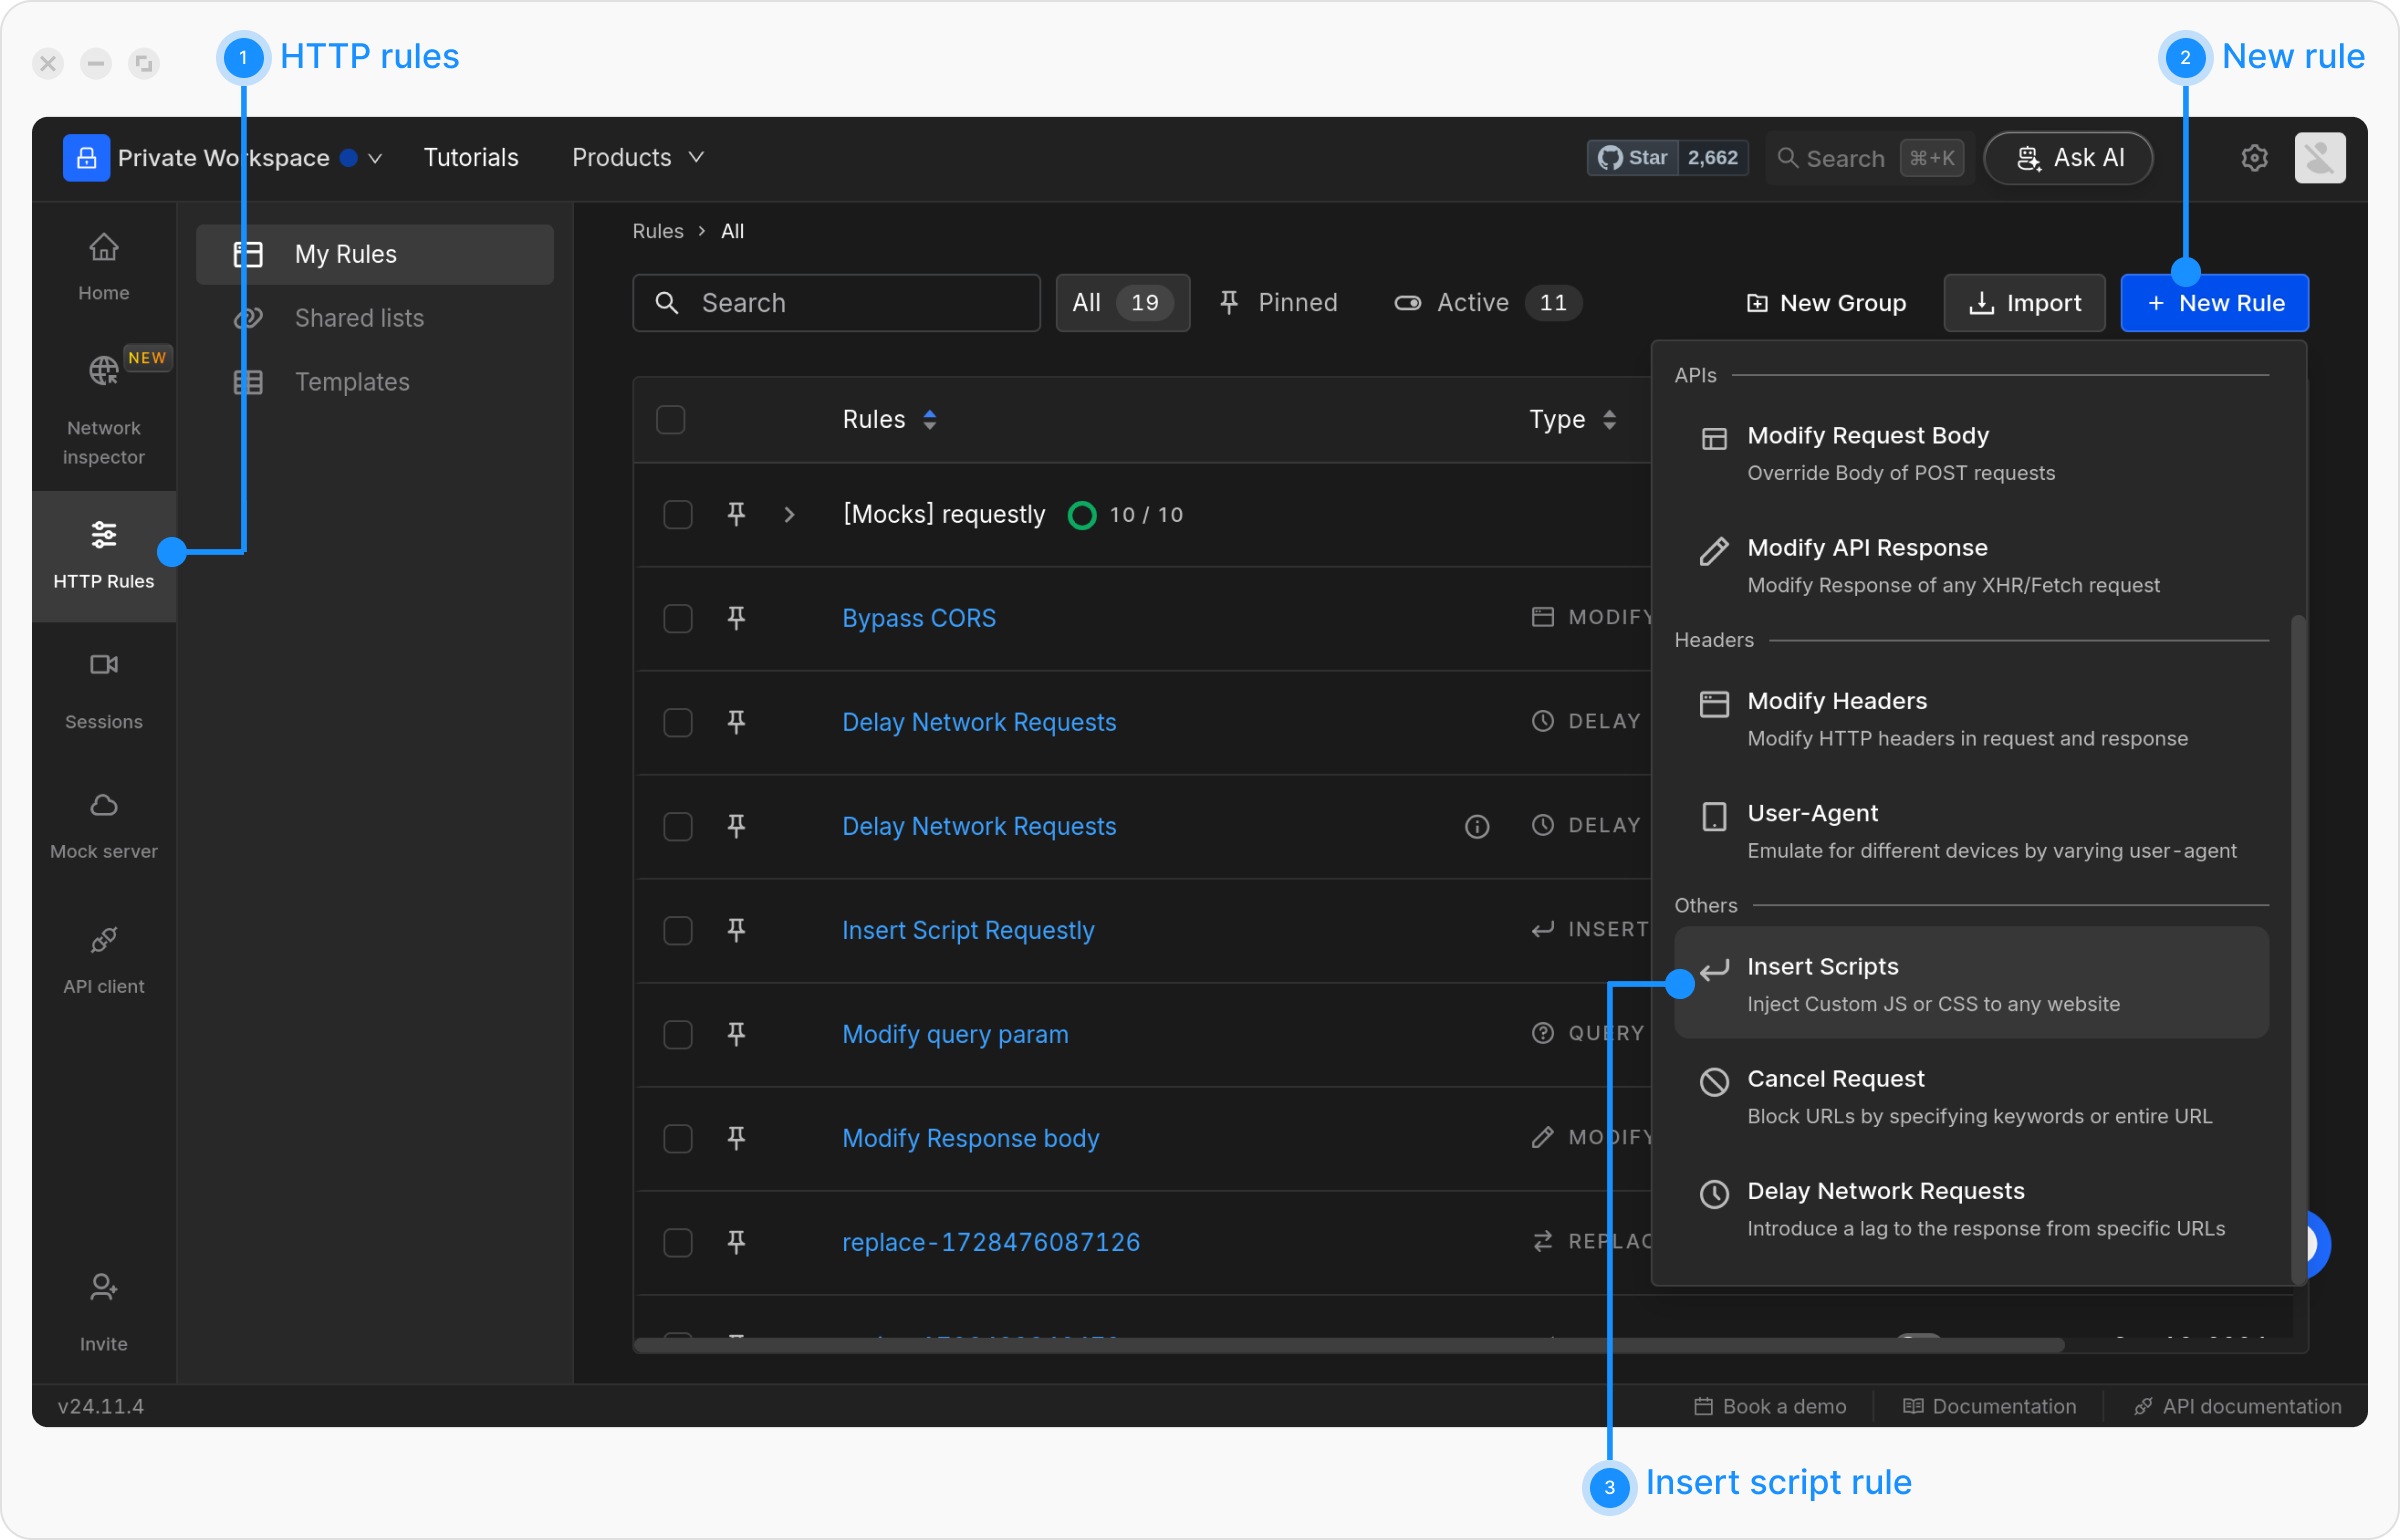Image resolution: width=2400 pixels, height=1540 pixels.
Task: Tick the Modify query param checkbox
Action: point(678,1034)
